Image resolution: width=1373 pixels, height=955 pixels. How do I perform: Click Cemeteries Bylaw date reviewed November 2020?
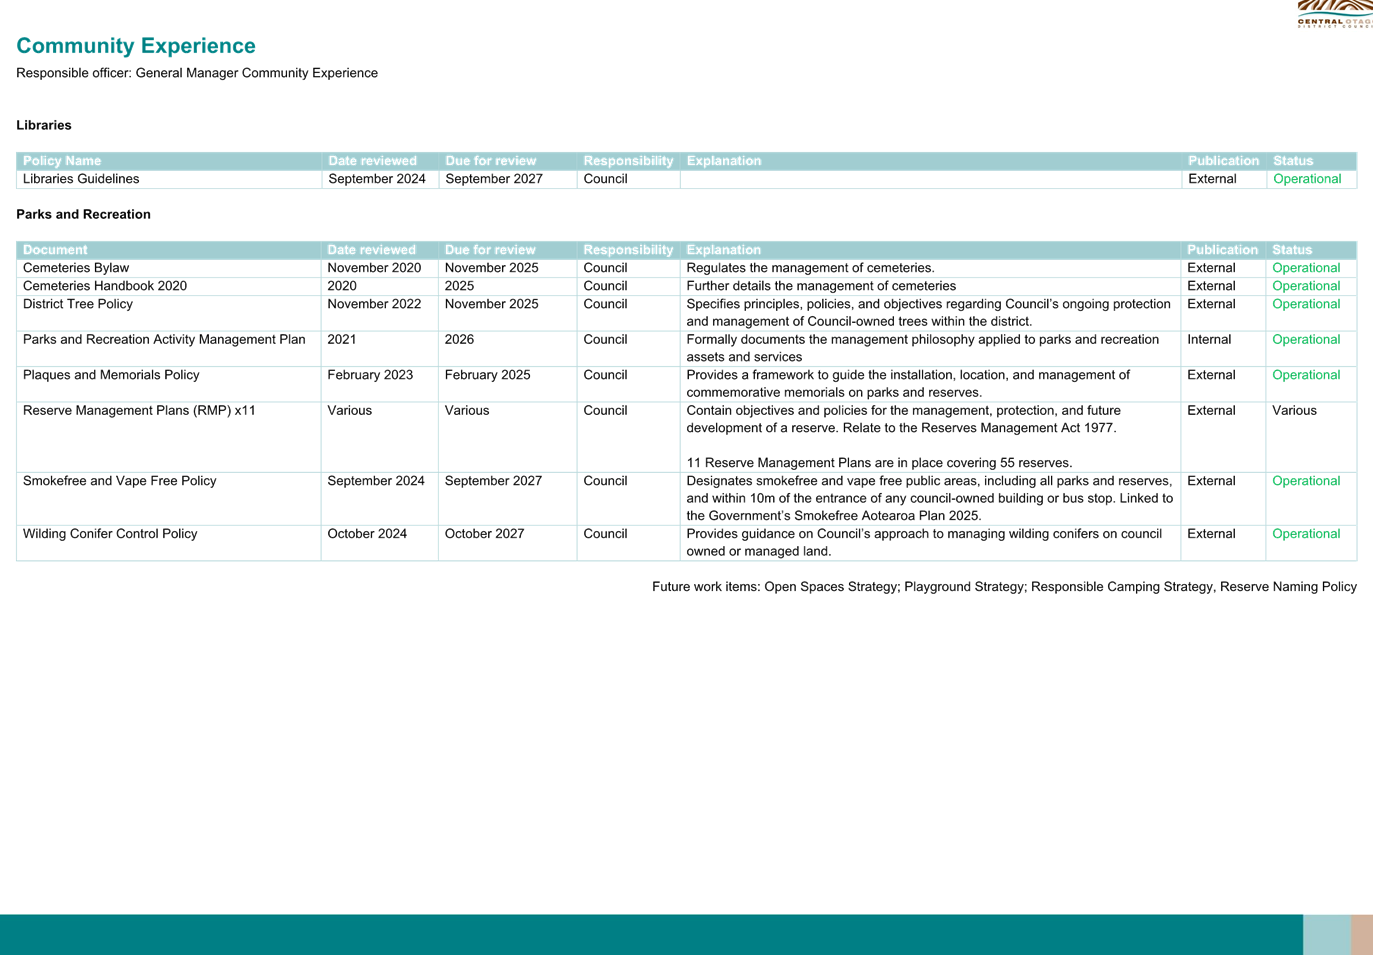374,268
